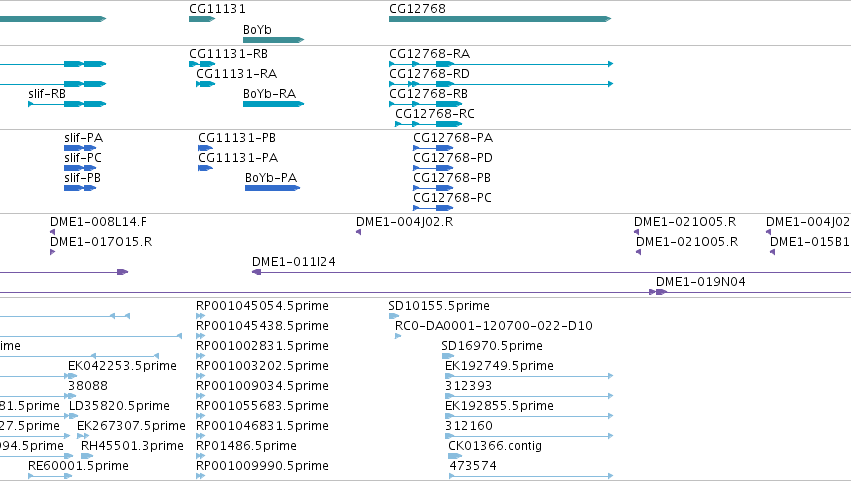Select the slif-PB protein label
The image size is (851, 481).
tap(82, 178)
